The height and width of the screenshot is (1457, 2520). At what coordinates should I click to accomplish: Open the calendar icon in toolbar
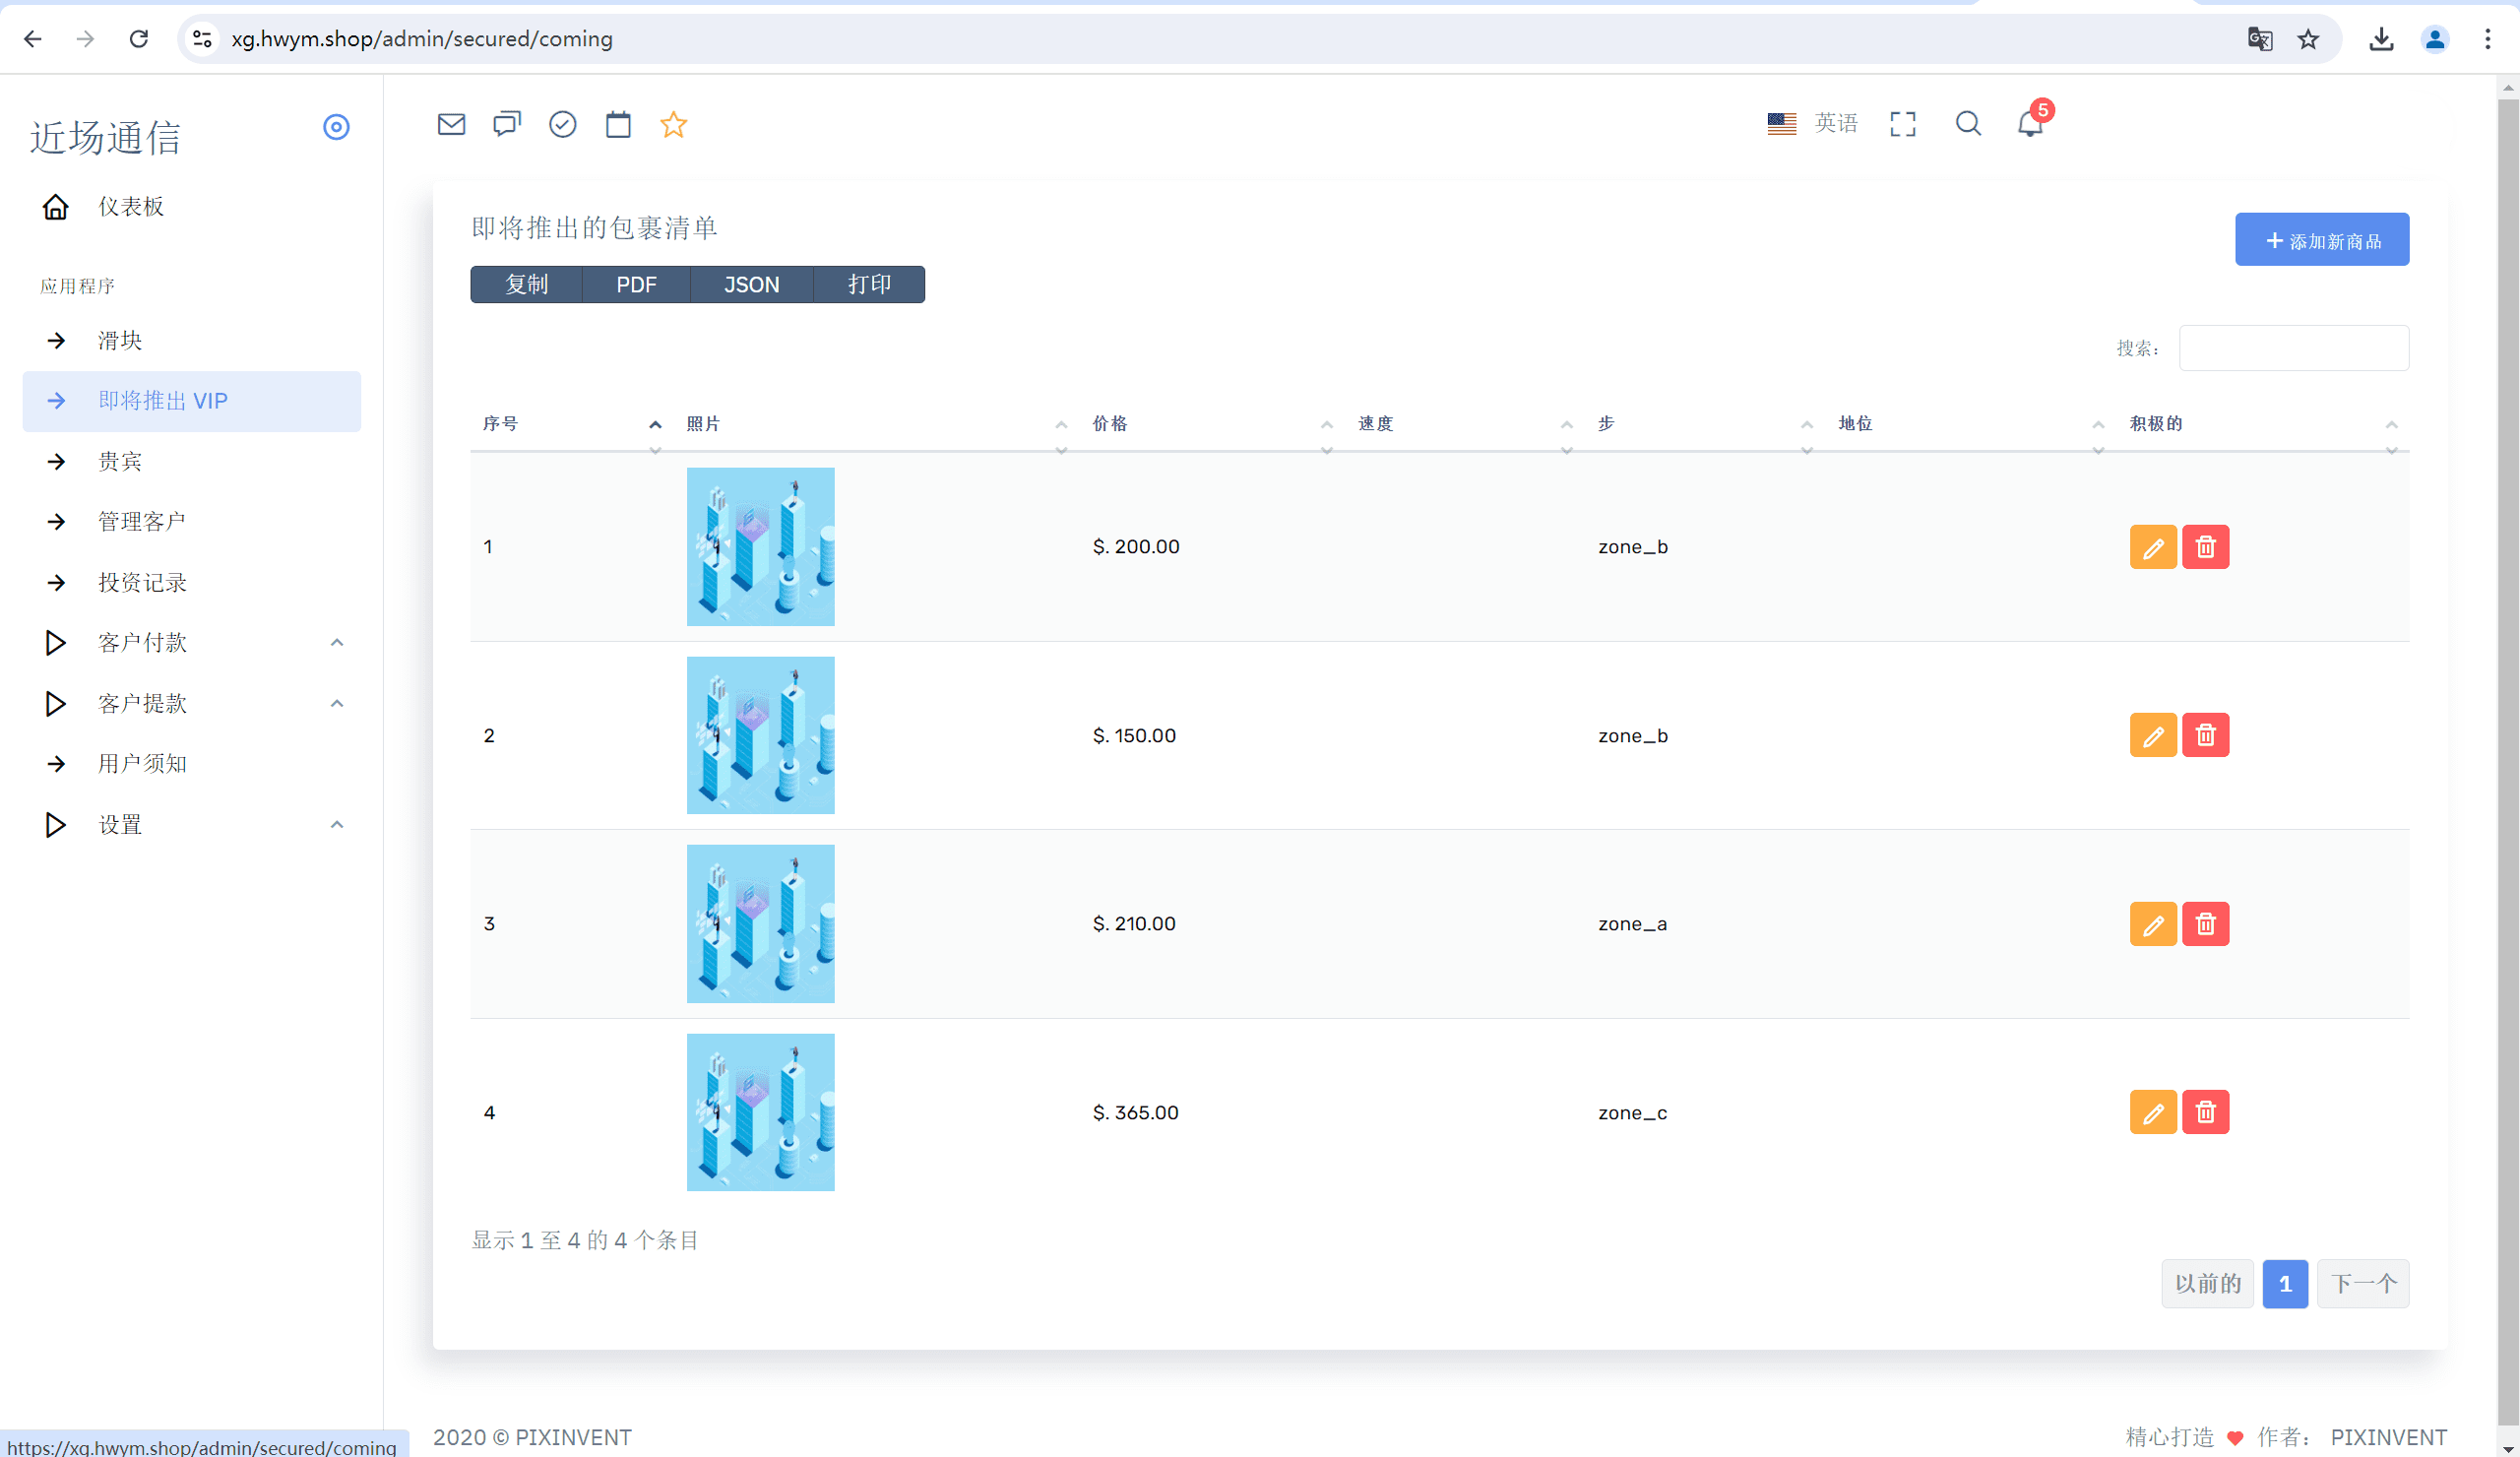pyautogui.click(x=618, y=124)
